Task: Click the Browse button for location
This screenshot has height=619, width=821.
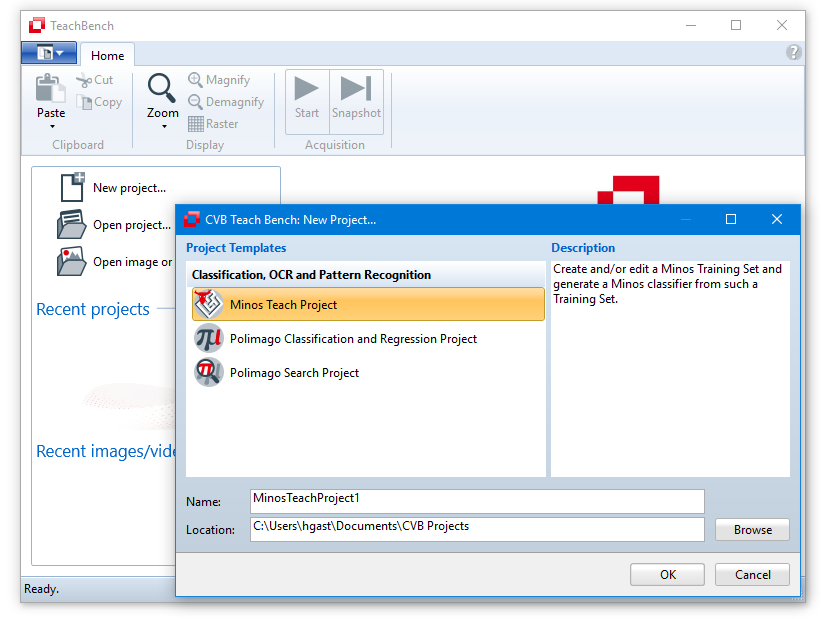Action: point(752,530)
